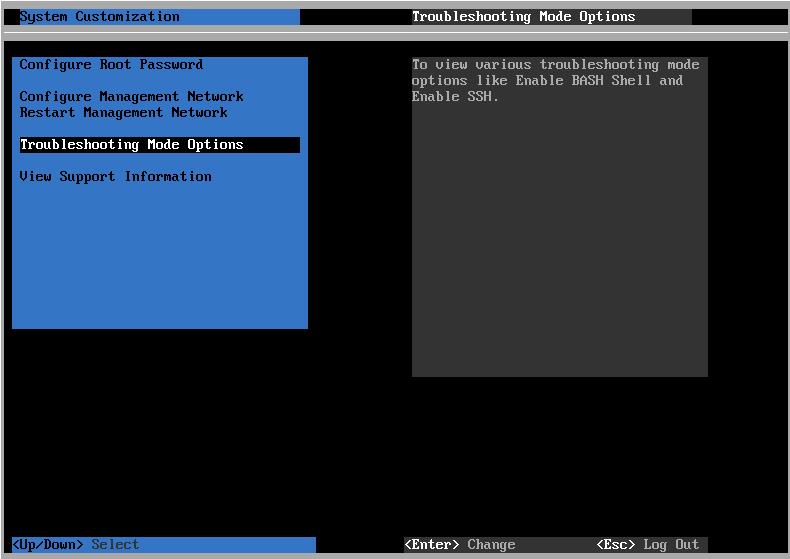Click 'To view various troubleshooting mode' line
The image size is (790, 559).
[x=555, y=65]
